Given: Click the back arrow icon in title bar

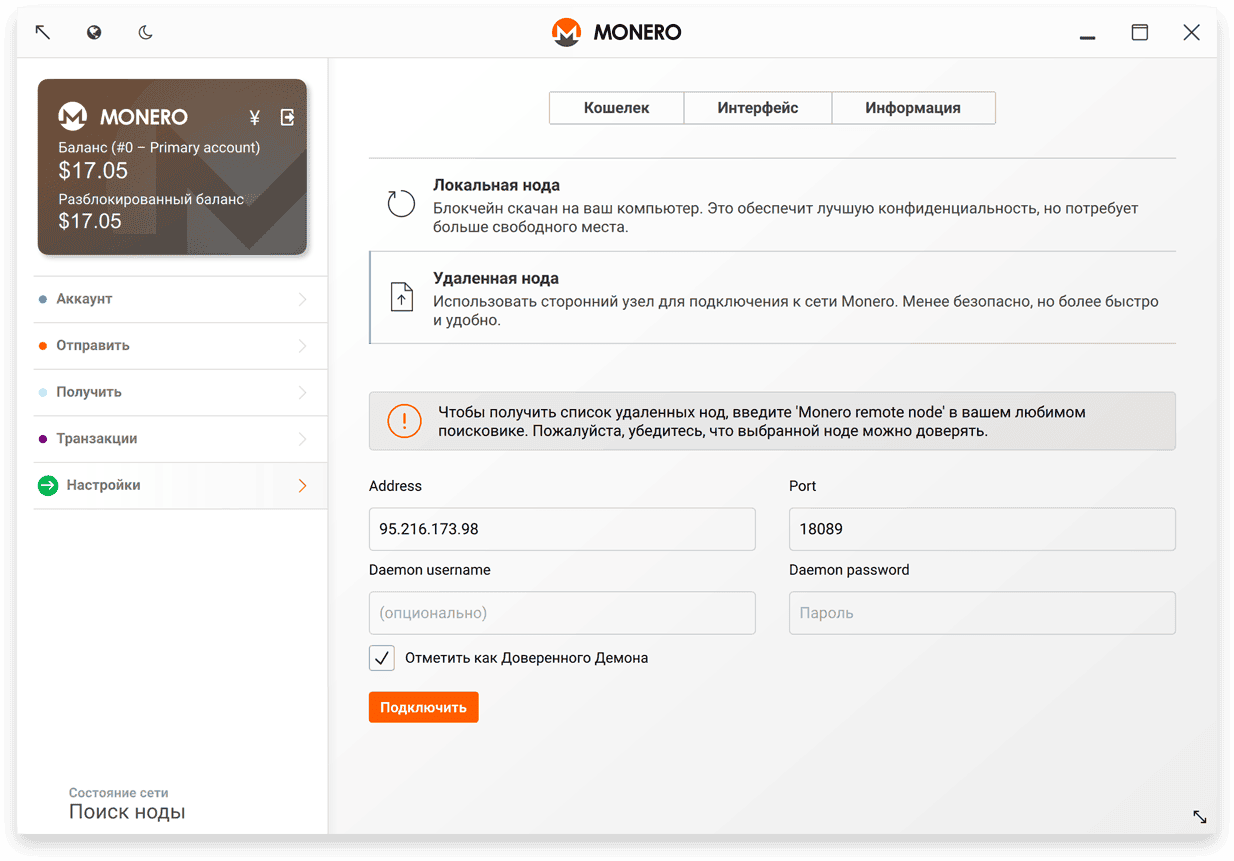Looking at the screenshot, I should pos(42,32).
